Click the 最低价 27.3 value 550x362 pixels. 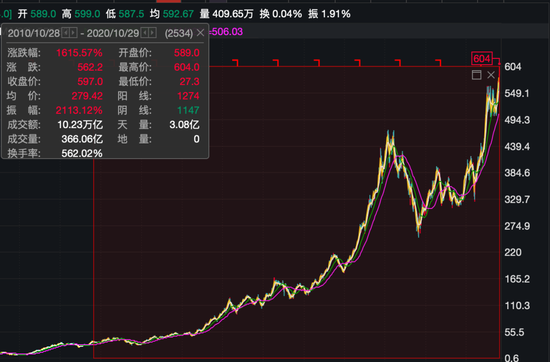(189, 81)
